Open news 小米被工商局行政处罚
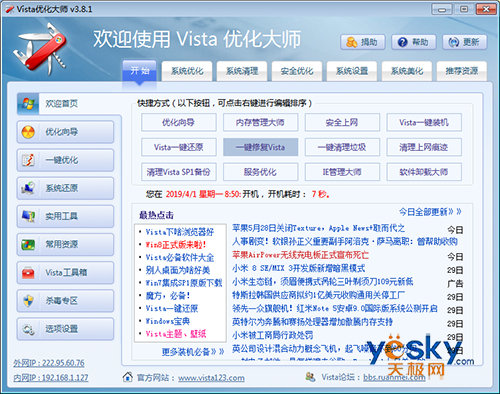 [x=272, y=335]
